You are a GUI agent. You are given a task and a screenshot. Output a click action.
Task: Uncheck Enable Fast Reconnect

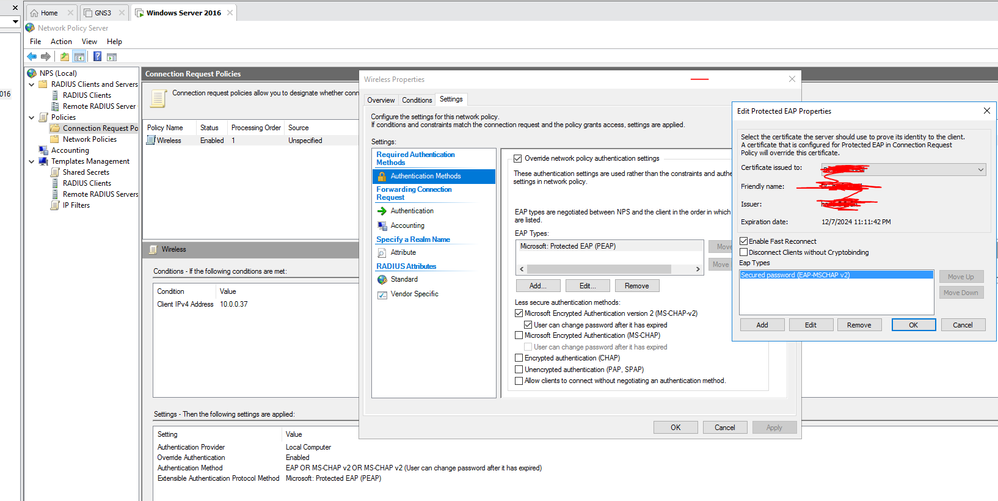745,241
